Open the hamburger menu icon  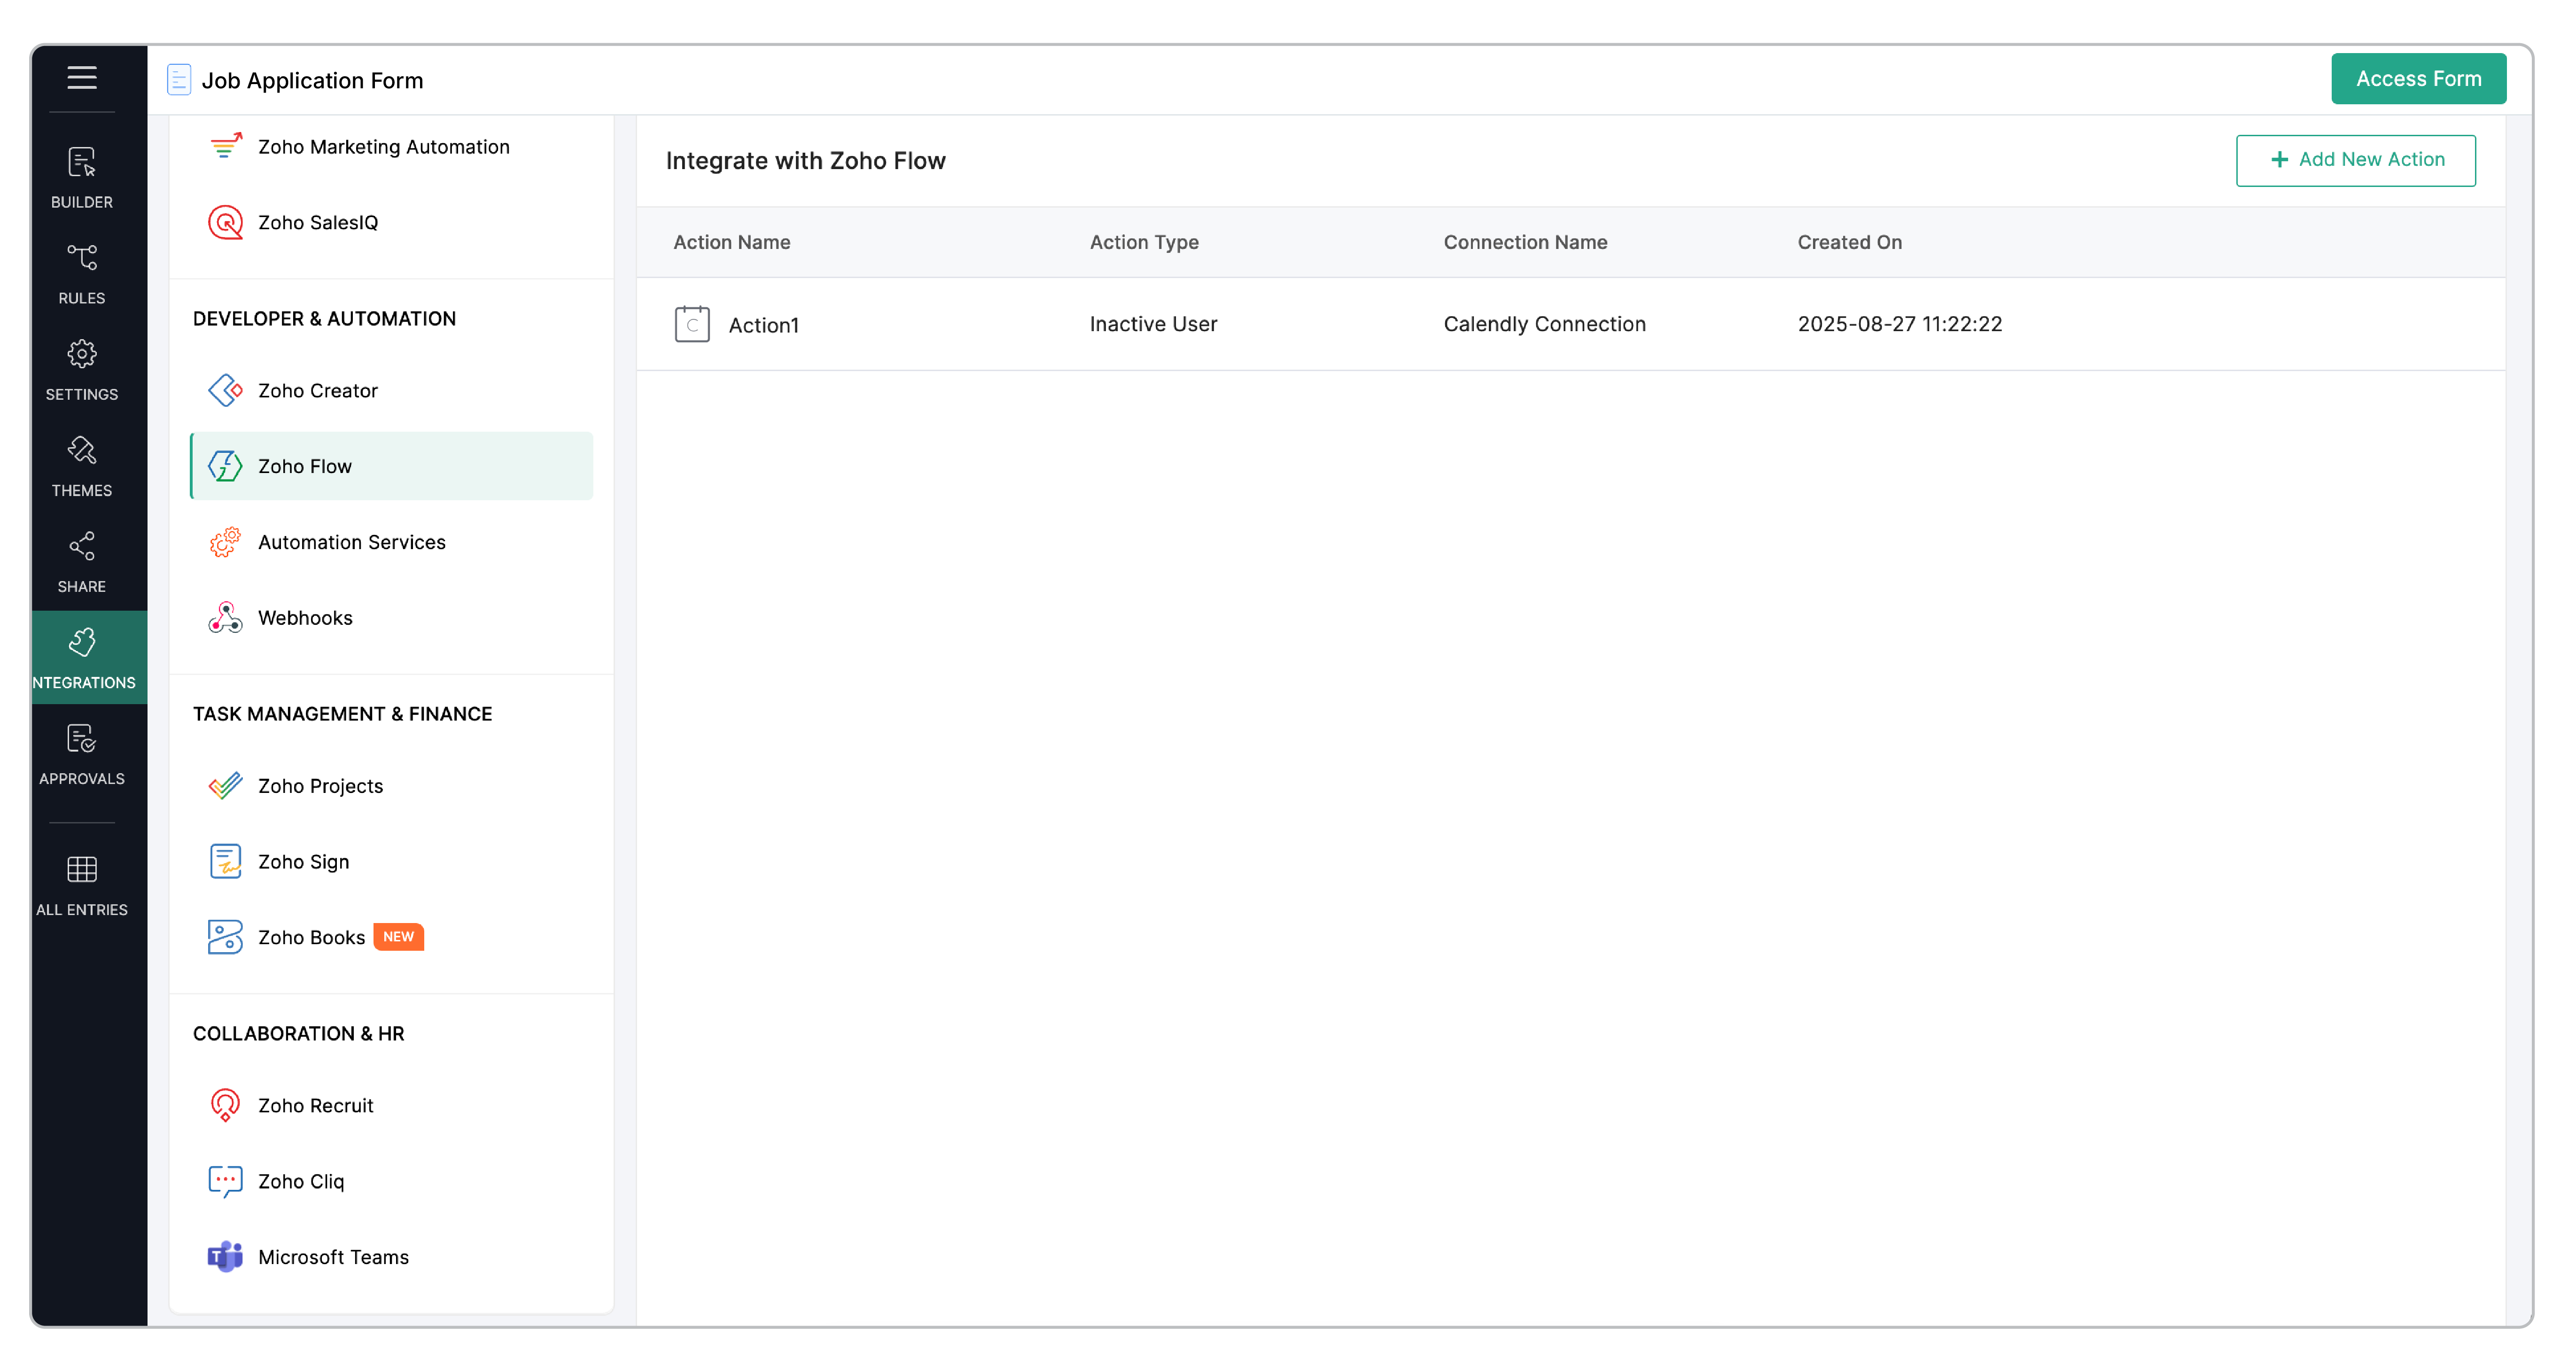pyautogui.click(x=82, y=78)
